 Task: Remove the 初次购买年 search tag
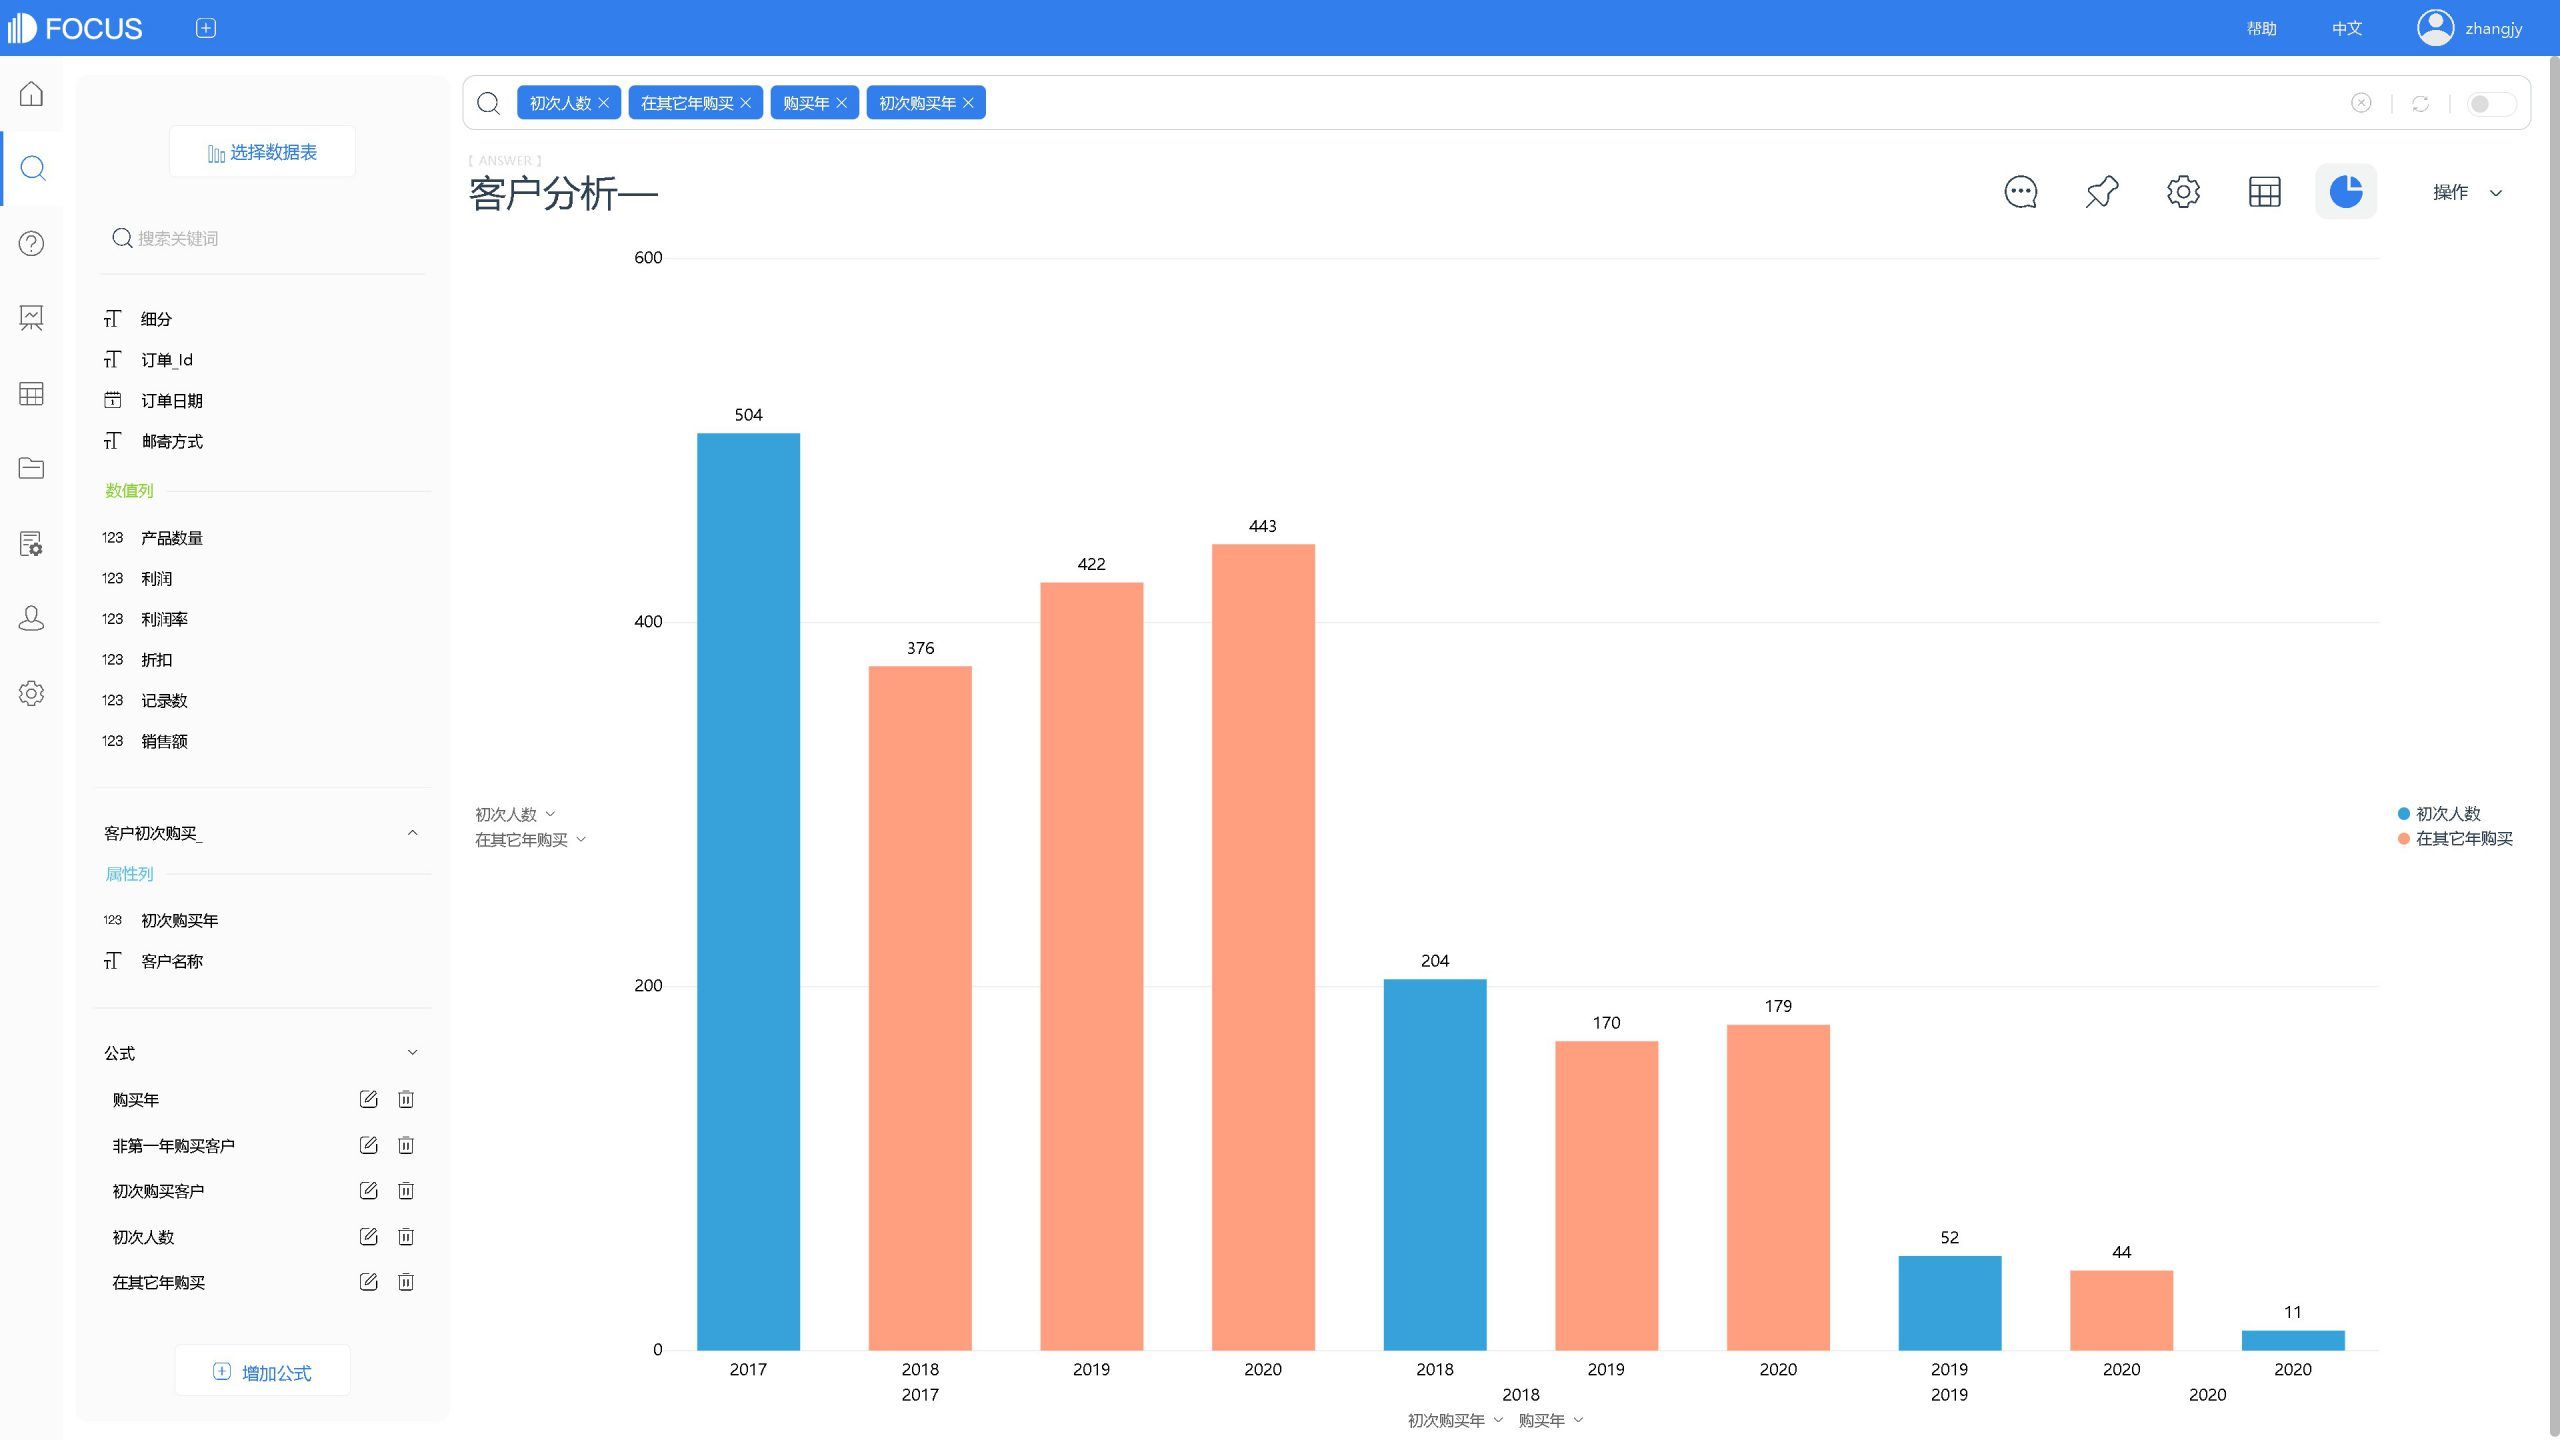(968, 103)
